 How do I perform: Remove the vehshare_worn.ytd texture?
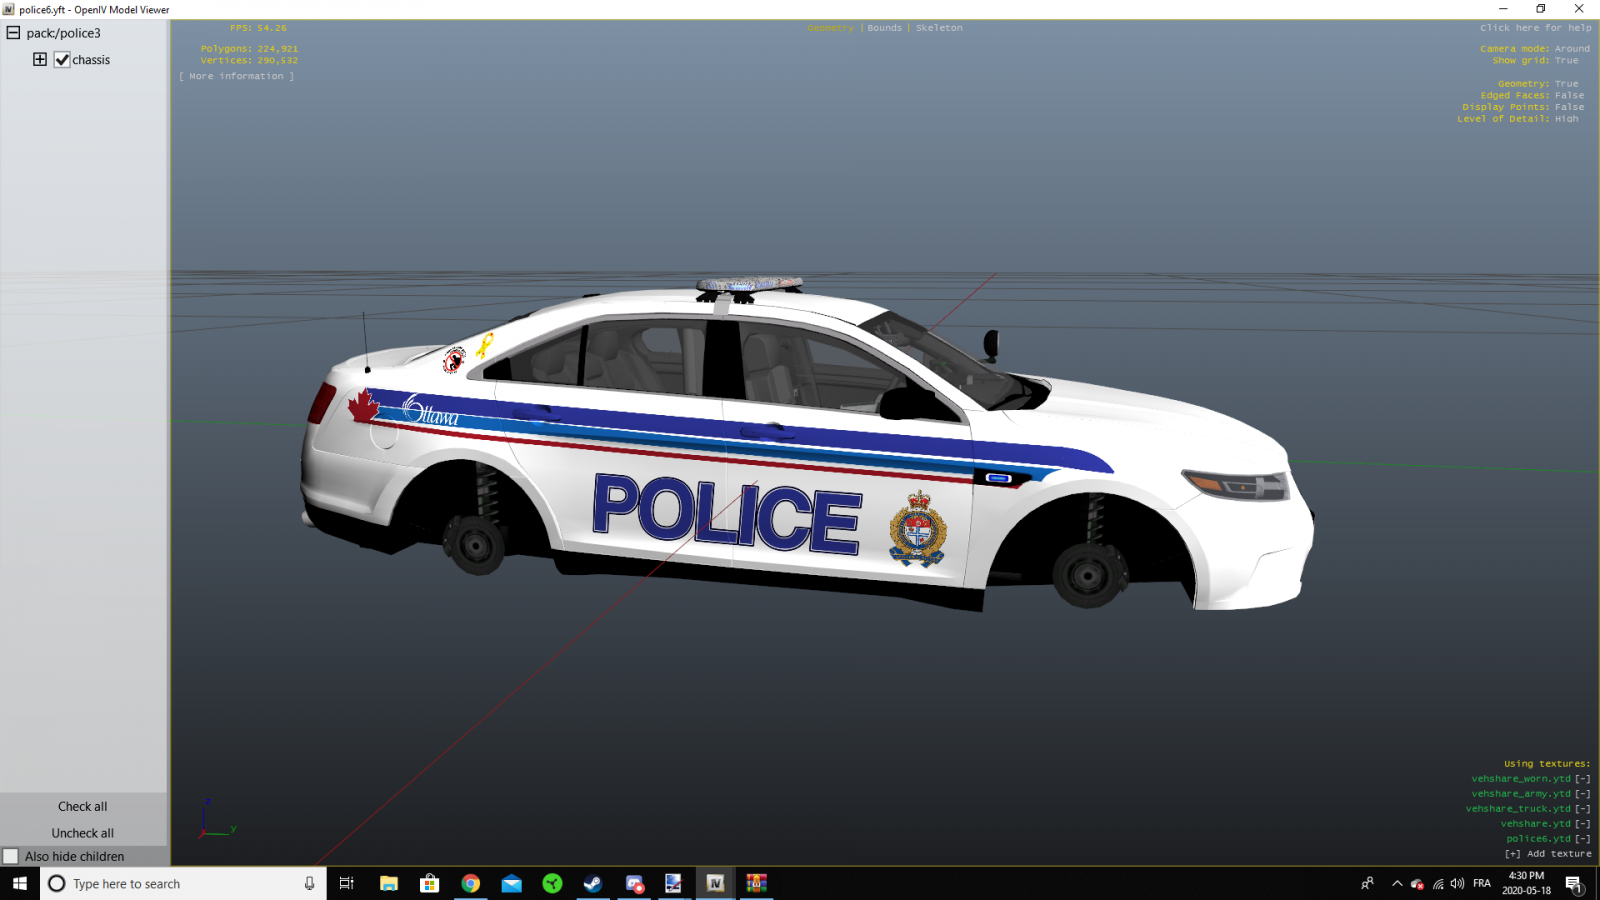pyautogui.click(x=1582, y=779)
